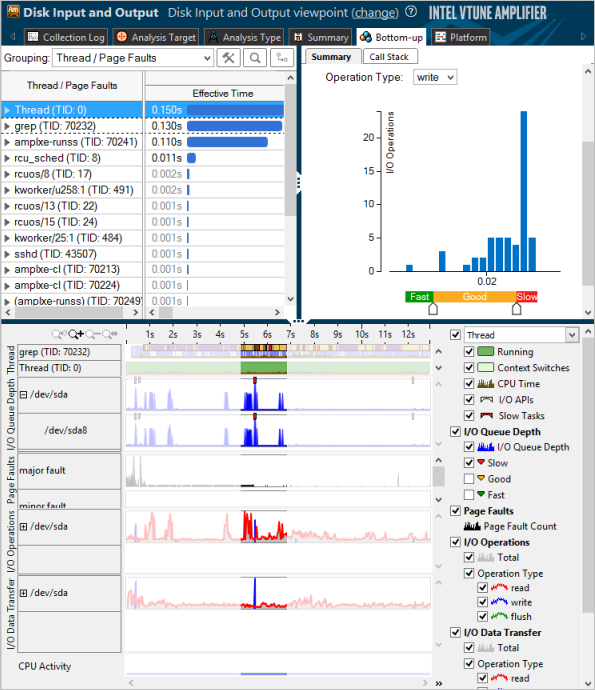Viewport: 595px width, 690px height.
Task: Click the zoom-to-selection magnifier icon
Action: [x=110, y=334]
